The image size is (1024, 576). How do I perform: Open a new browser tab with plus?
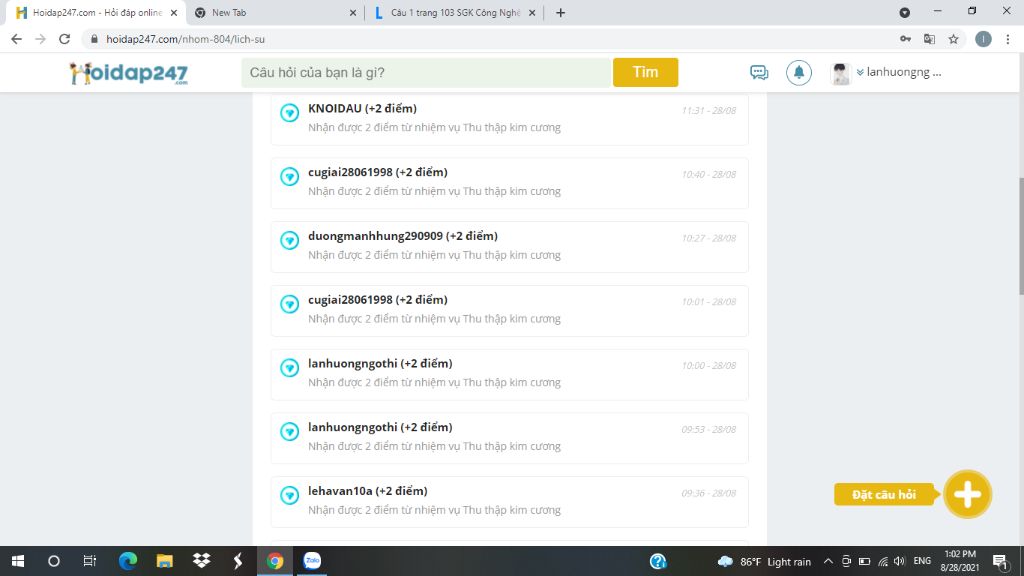pyautogui.click(x=560, y=12)
